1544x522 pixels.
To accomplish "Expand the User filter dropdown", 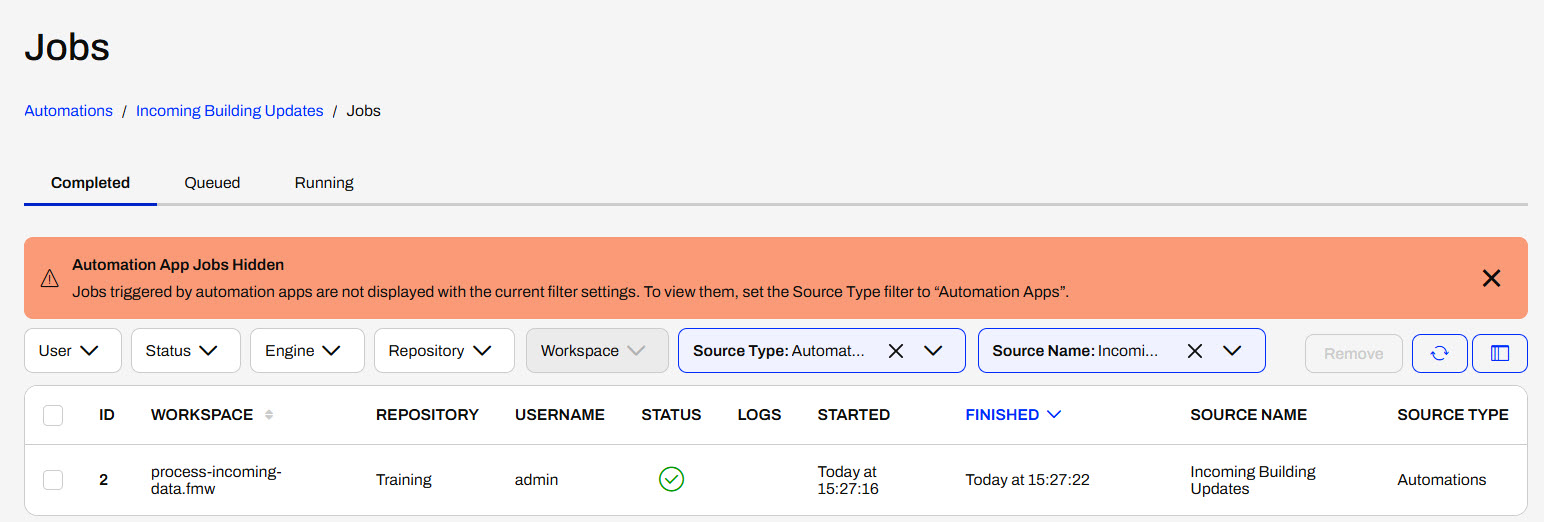I will pyautogui.click(x=72, y=351).
